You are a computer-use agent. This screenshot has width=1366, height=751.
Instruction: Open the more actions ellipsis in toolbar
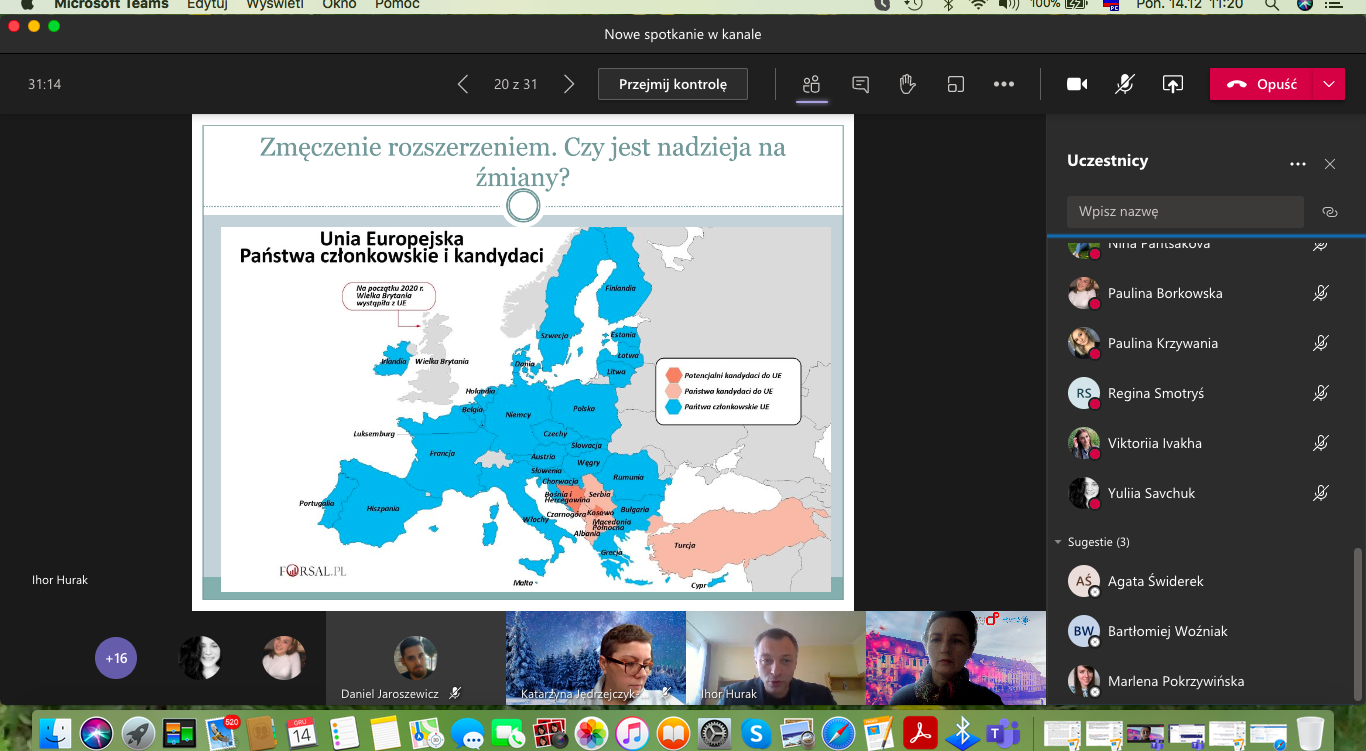point(1004,85)
